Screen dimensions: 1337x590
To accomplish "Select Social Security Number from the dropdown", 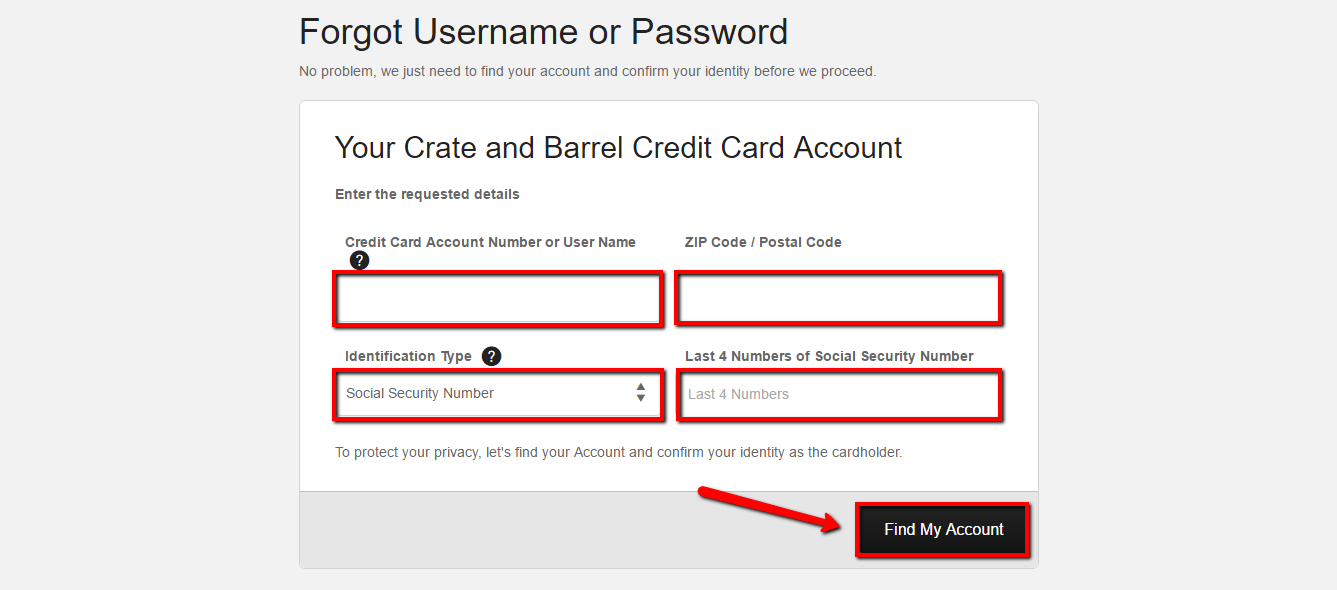I will coord(497,393).
